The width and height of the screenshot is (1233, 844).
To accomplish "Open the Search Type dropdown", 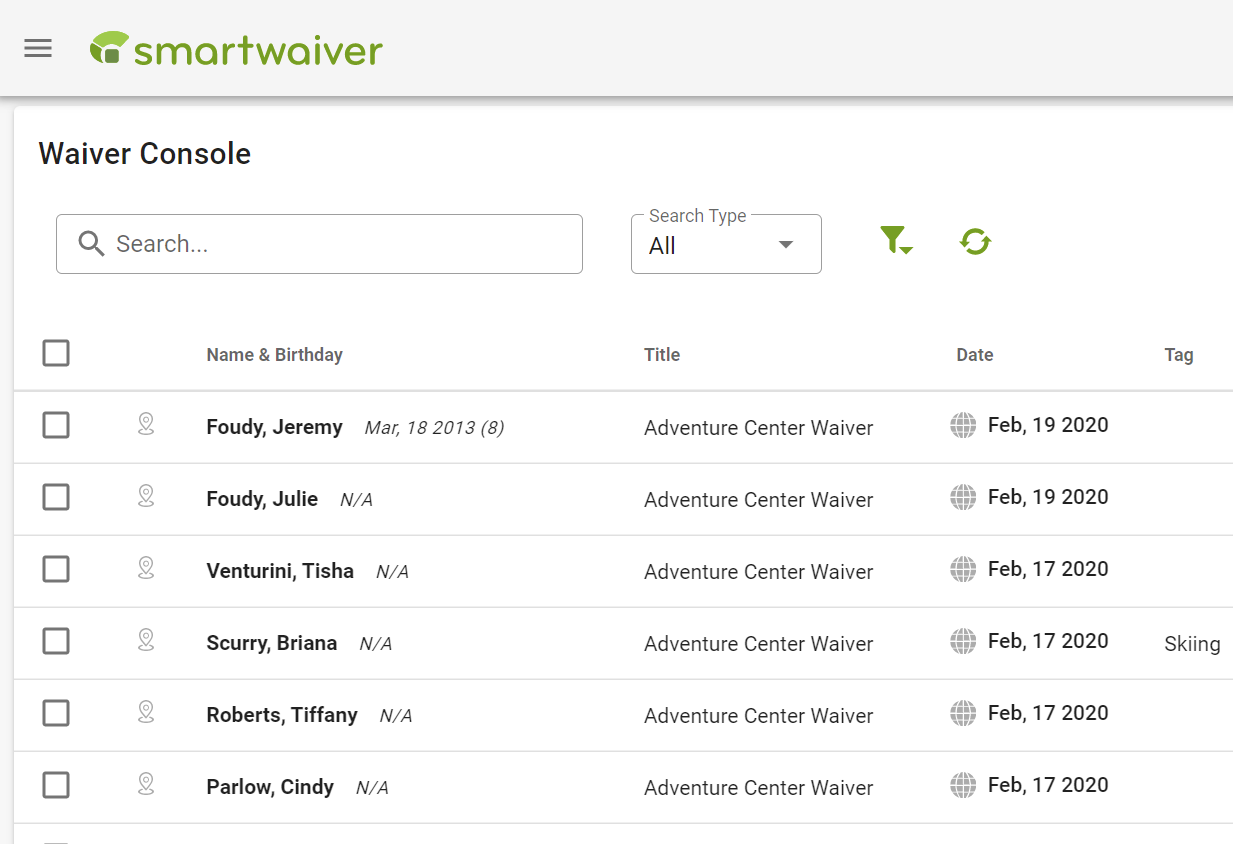I will pyautogui.click(x=726, y=244).
